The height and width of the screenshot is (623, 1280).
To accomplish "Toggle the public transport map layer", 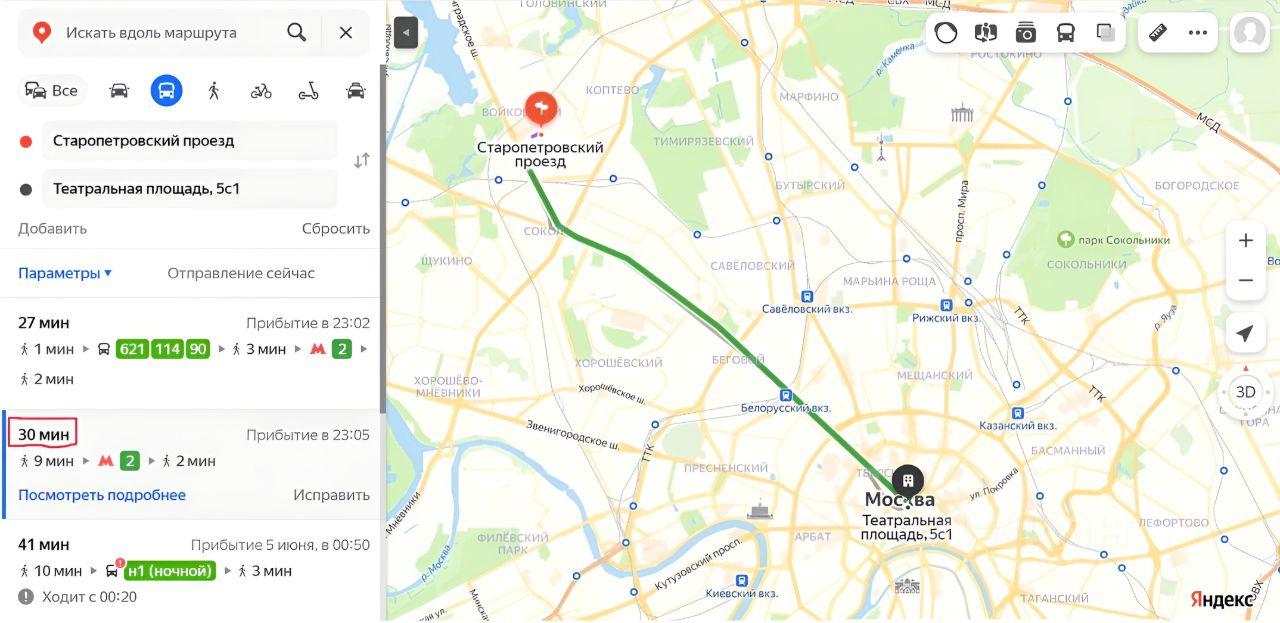I will 1066,32.
